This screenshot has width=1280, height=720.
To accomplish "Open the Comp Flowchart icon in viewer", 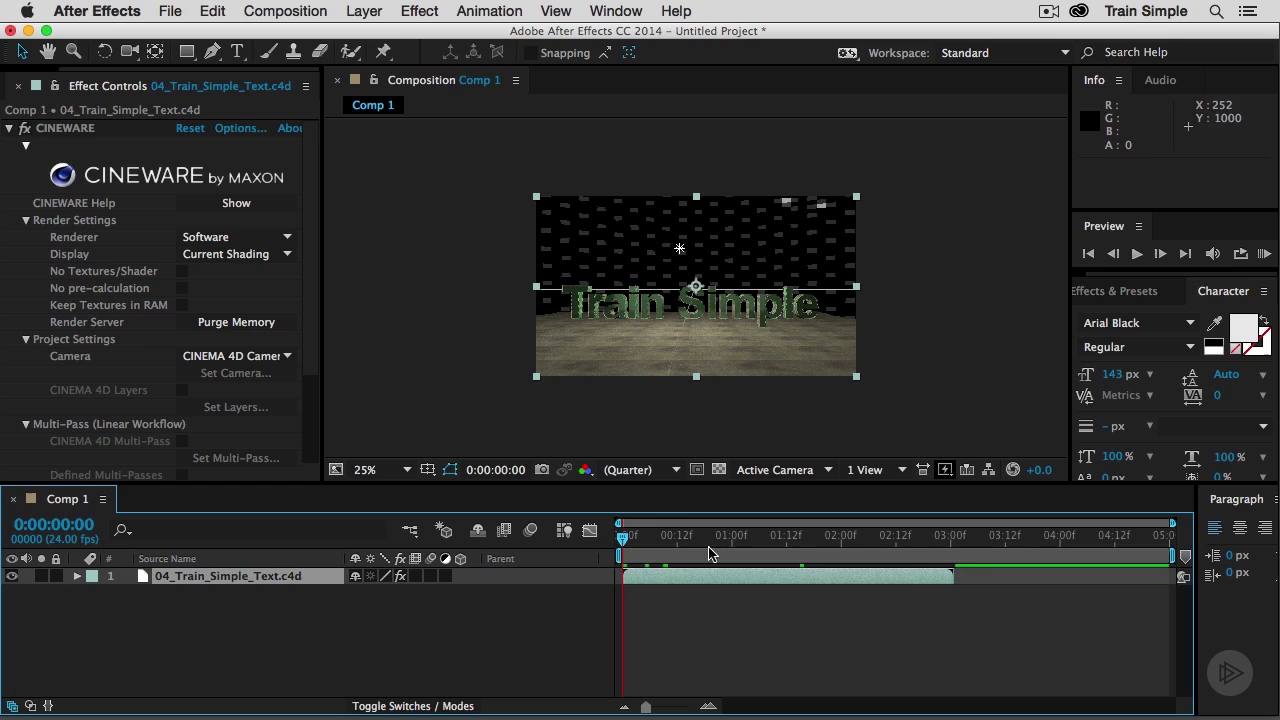I will tap(989, 470).
